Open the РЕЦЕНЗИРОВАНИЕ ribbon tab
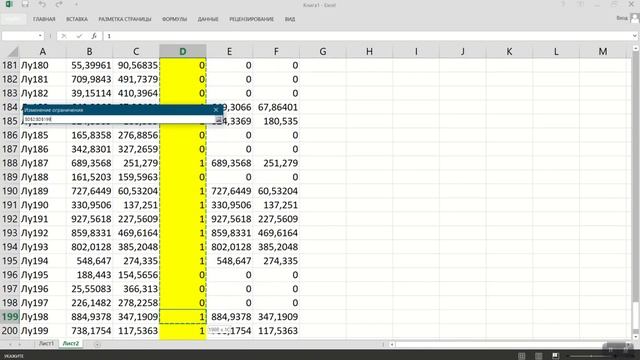 point(251,19)
